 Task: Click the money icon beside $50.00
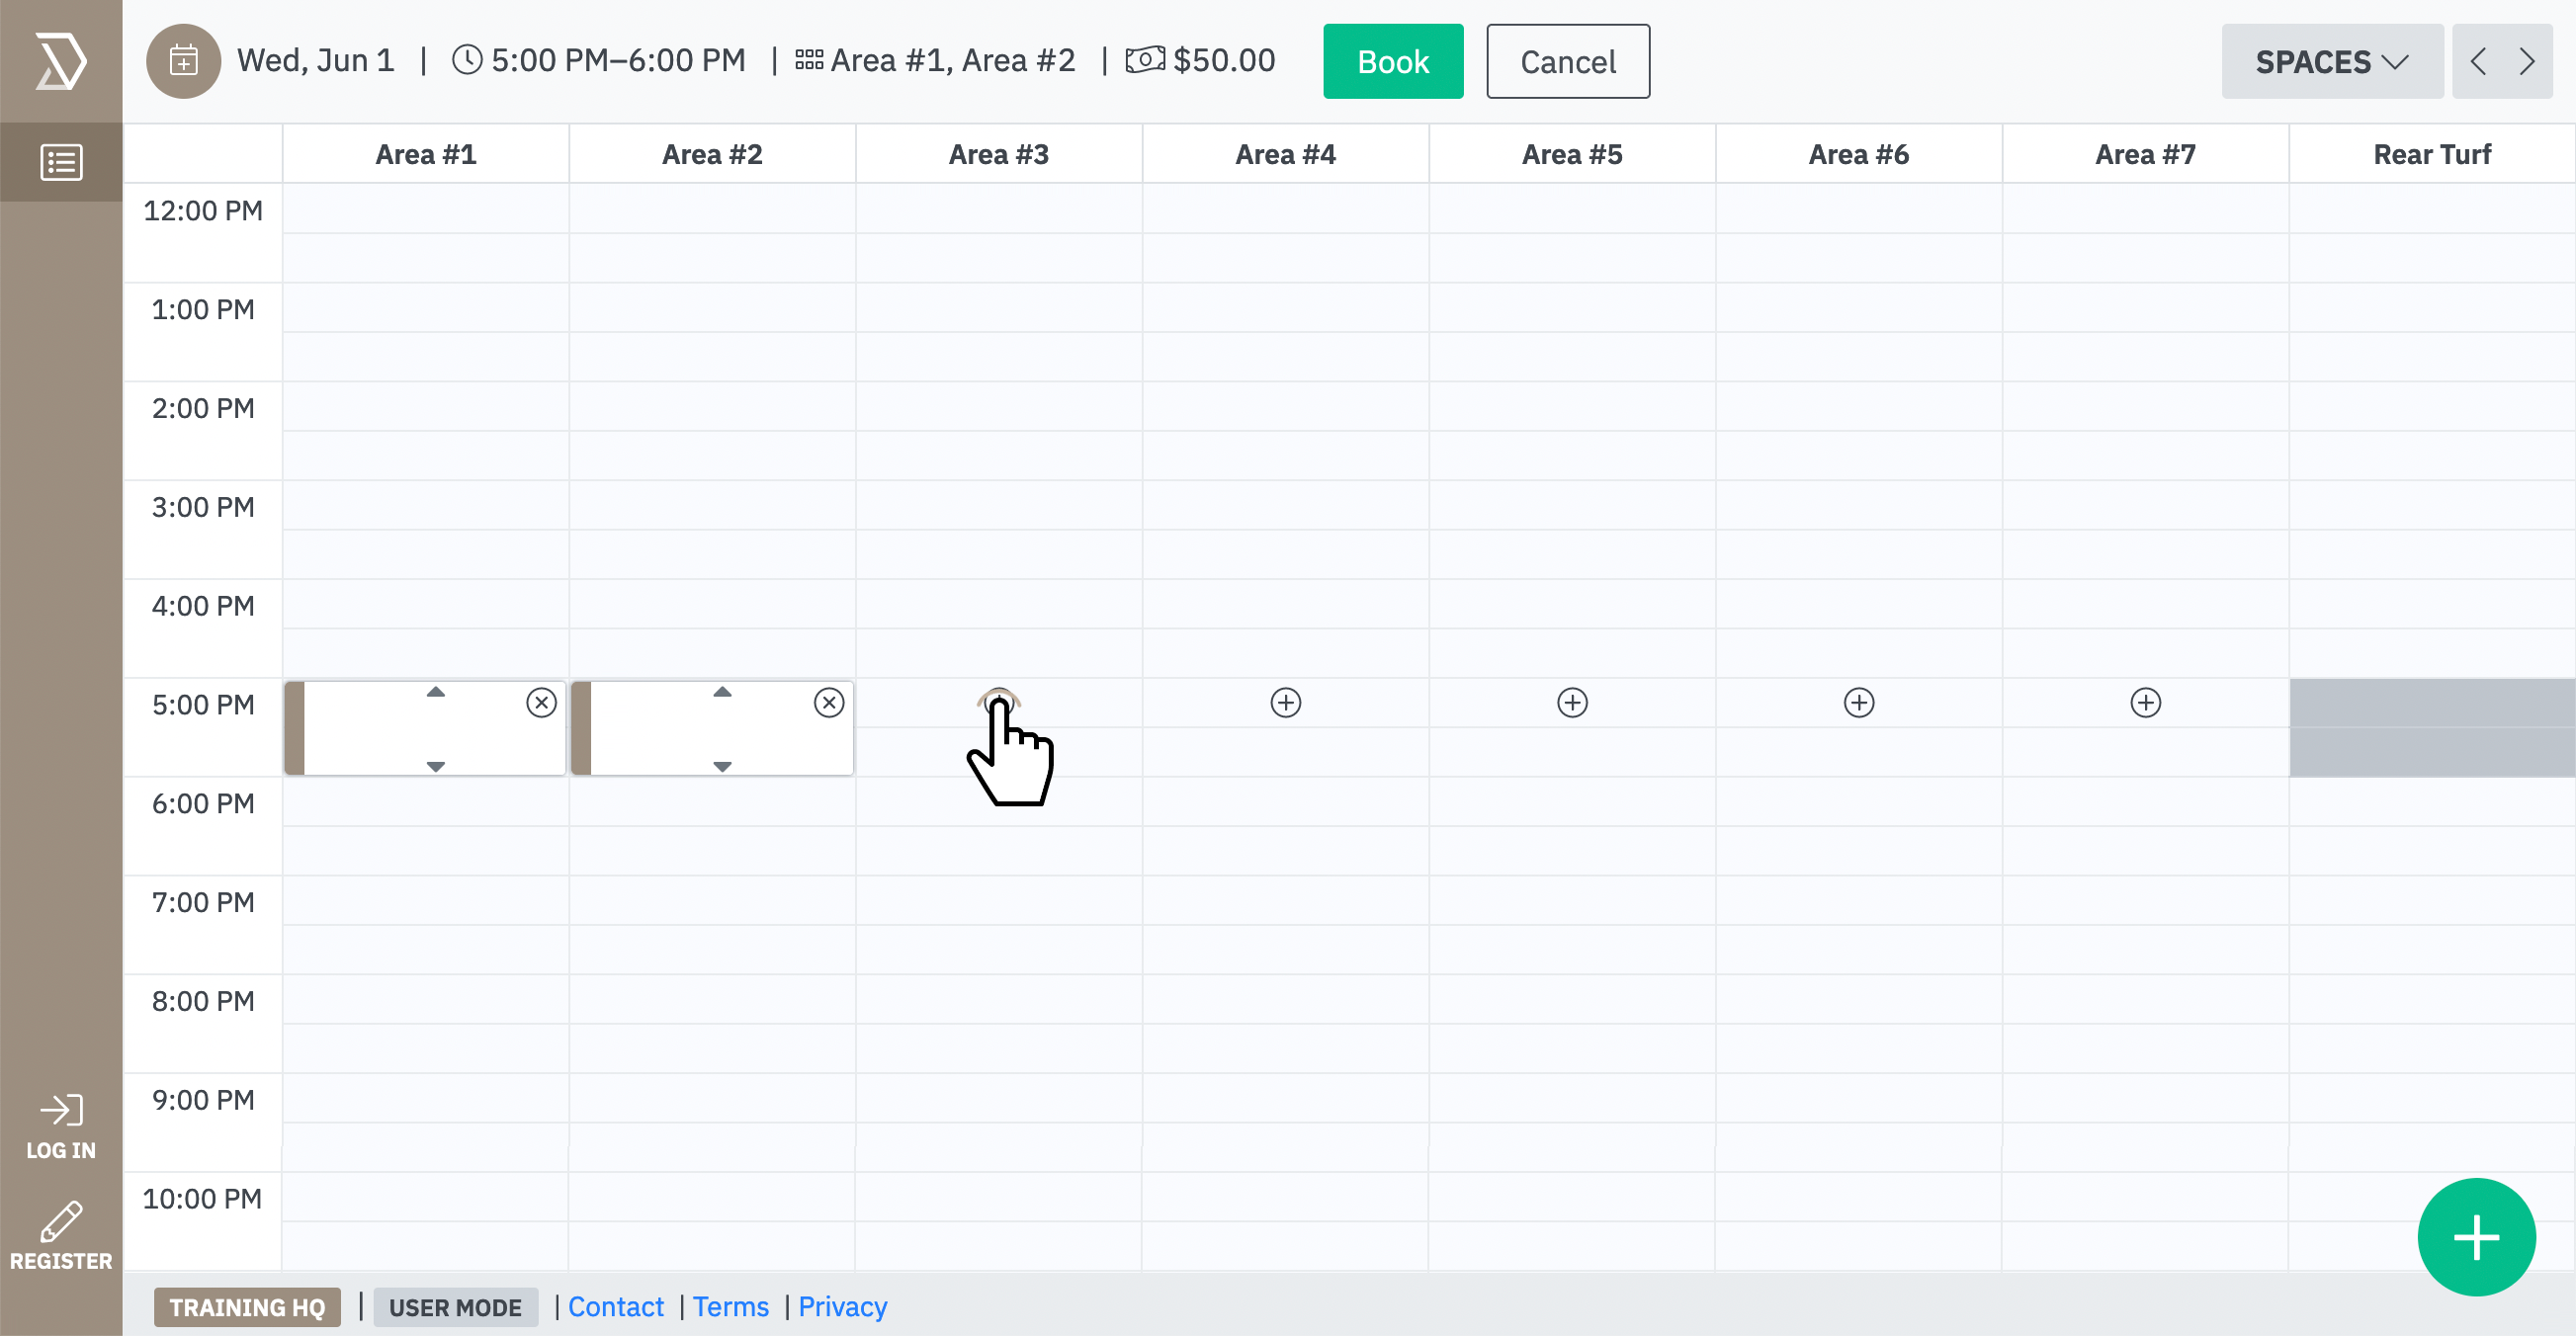tap(1145, 60)
